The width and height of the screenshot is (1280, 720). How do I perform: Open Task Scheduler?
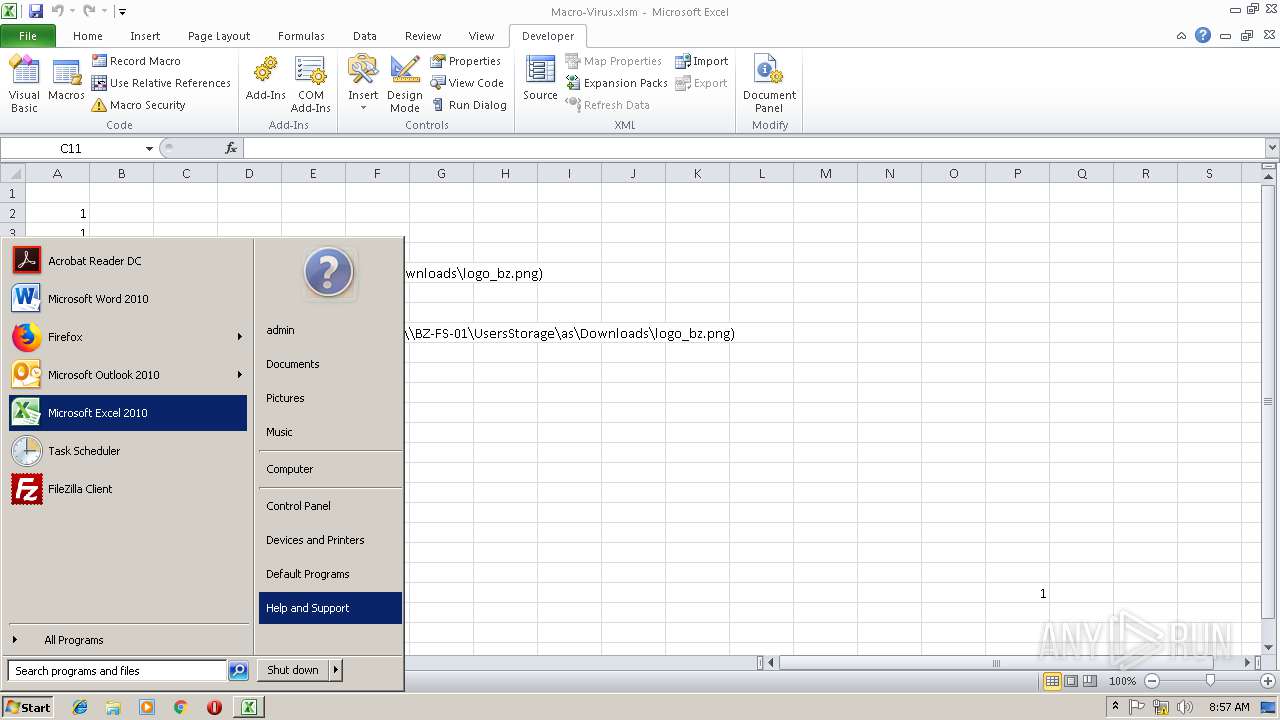point(128,451)
